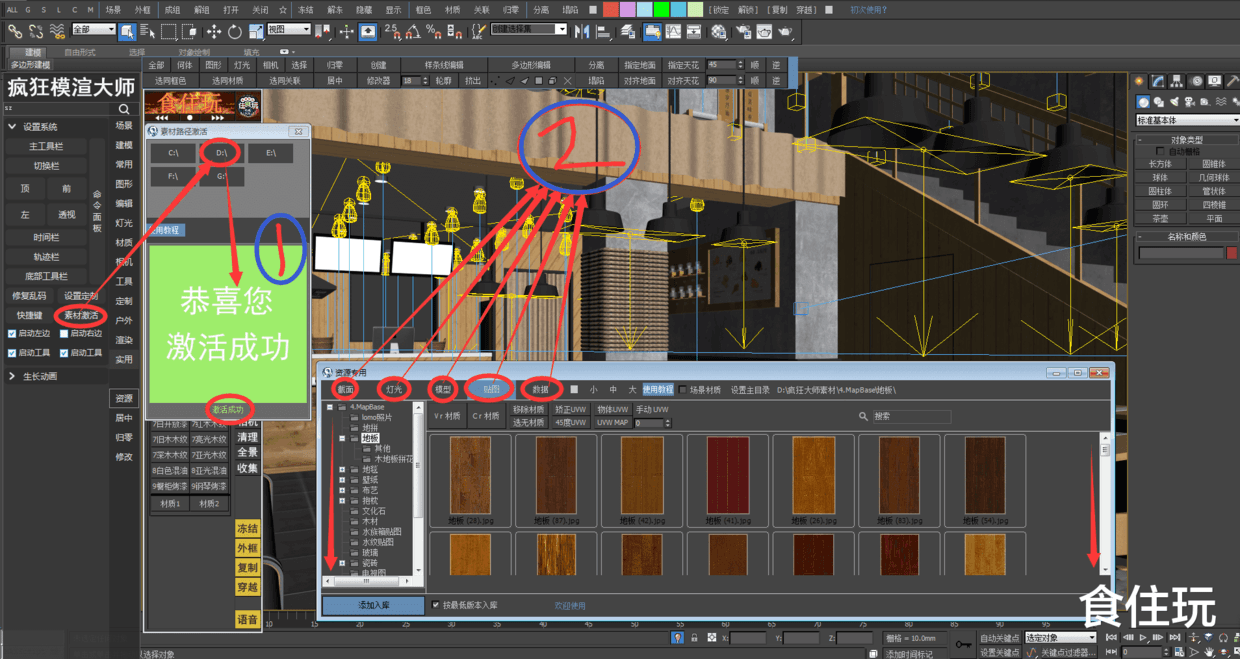
Task: Click the teapot Render icon
Action: click(x=786, y=31)
